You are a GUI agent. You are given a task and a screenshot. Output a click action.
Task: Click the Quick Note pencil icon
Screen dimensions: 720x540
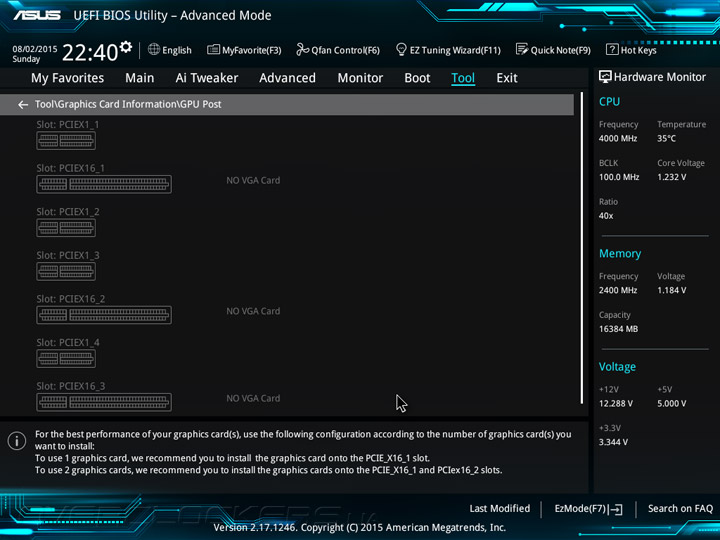522,49
